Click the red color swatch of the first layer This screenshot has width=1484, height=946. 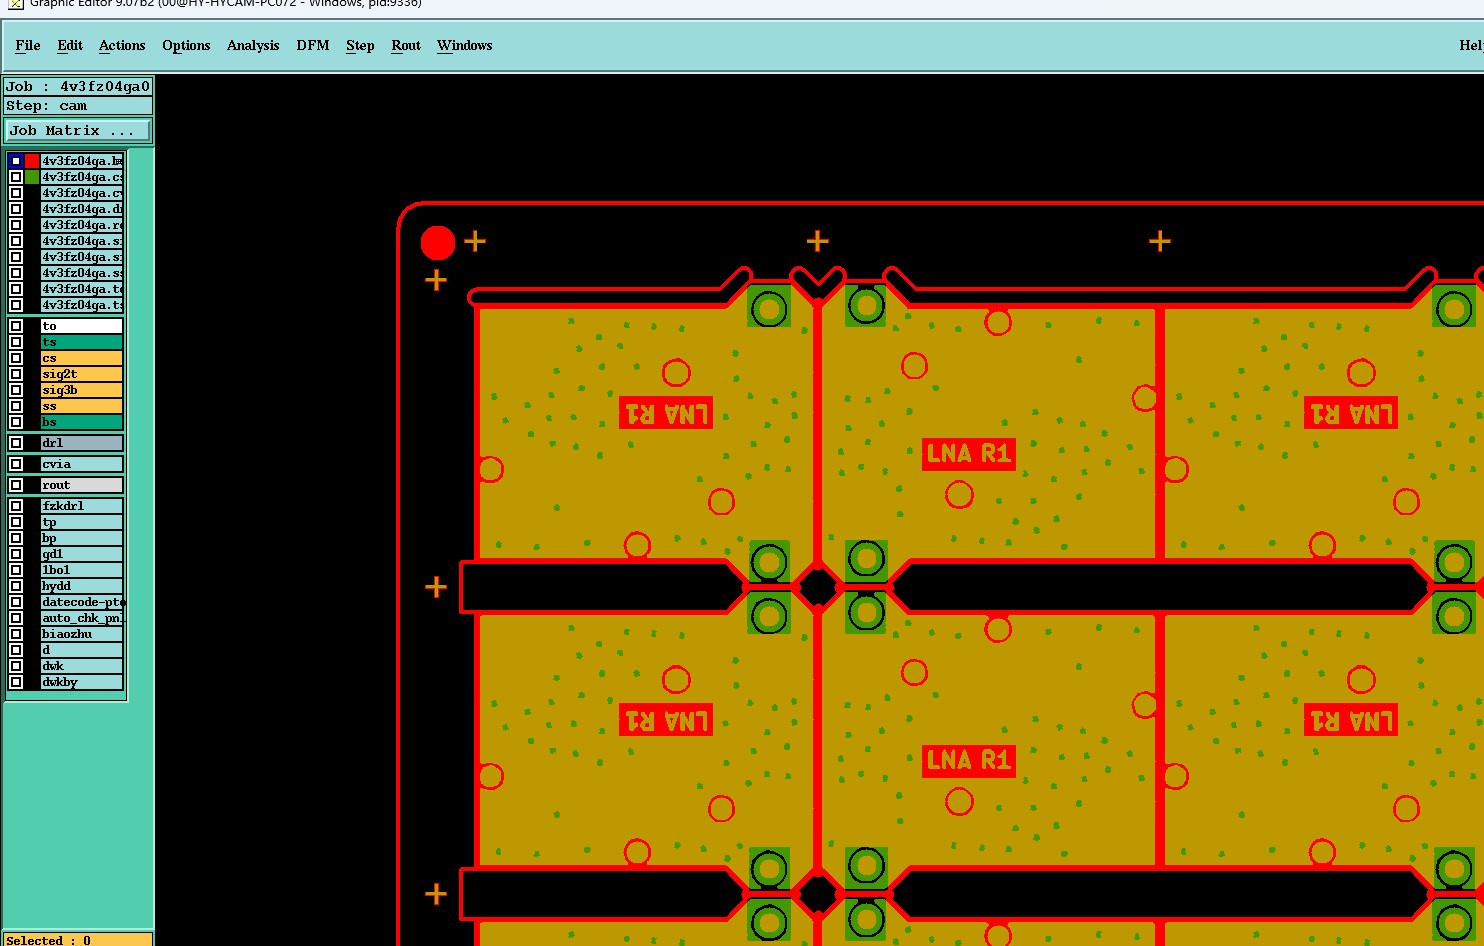pos(32,161)
